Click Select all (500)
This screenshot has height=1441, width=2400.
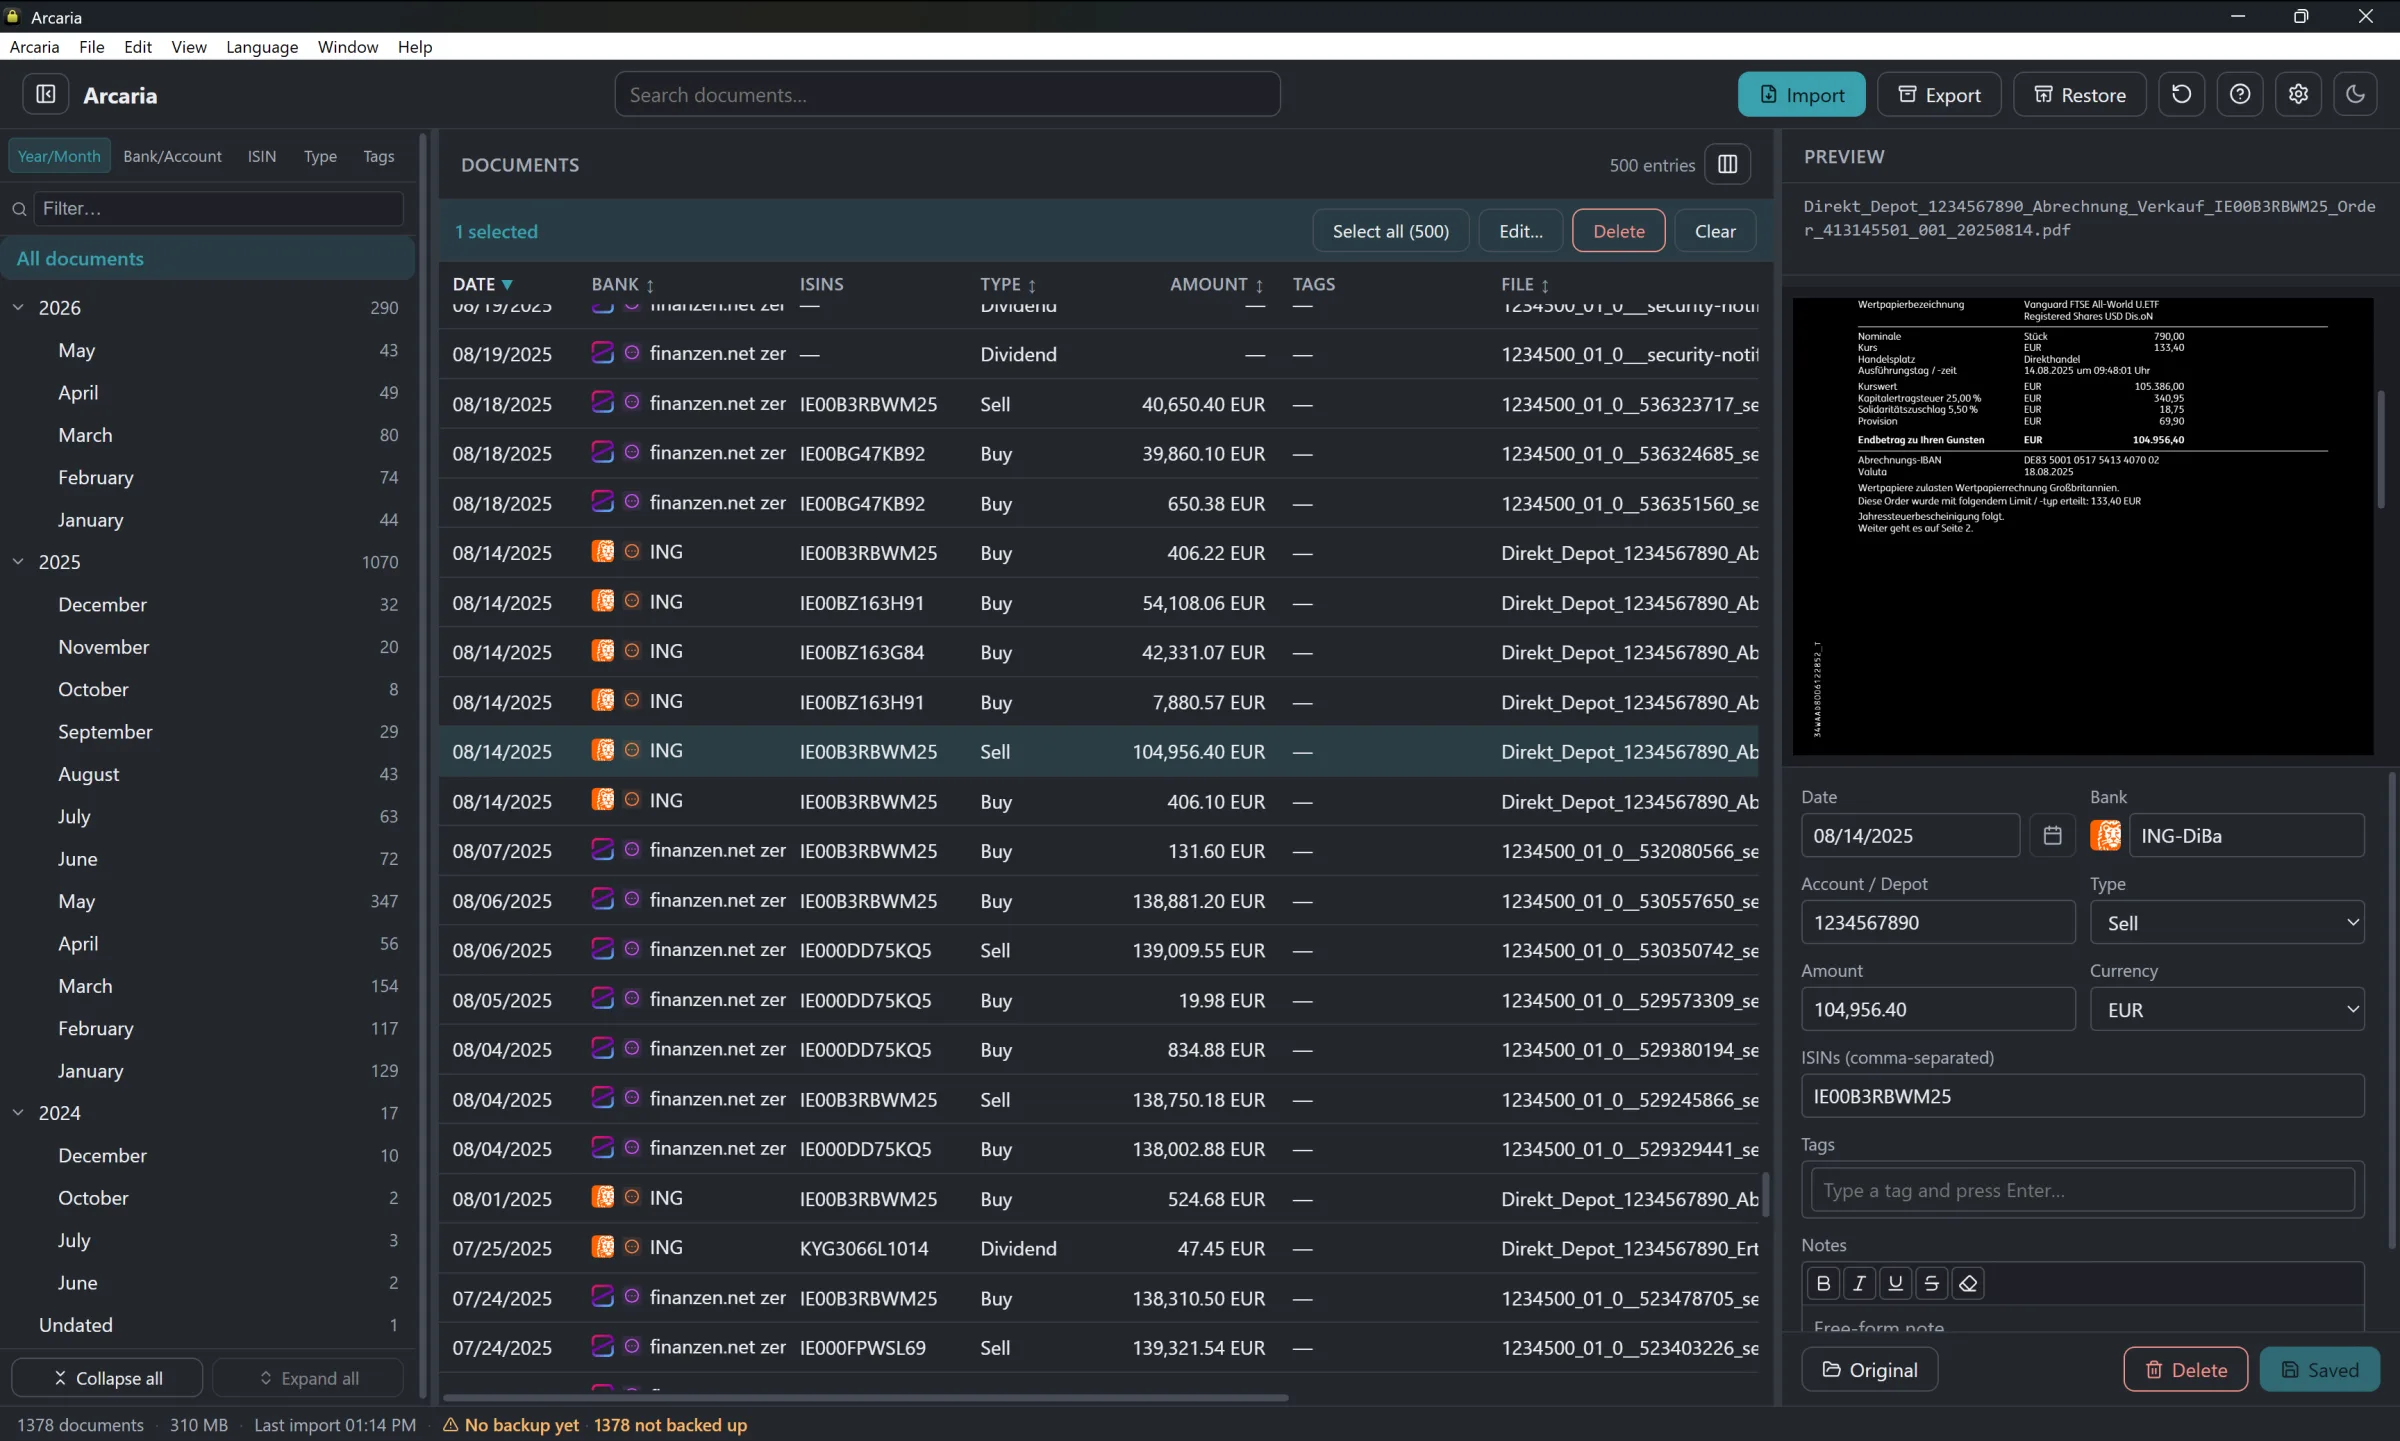point(1390,231)
